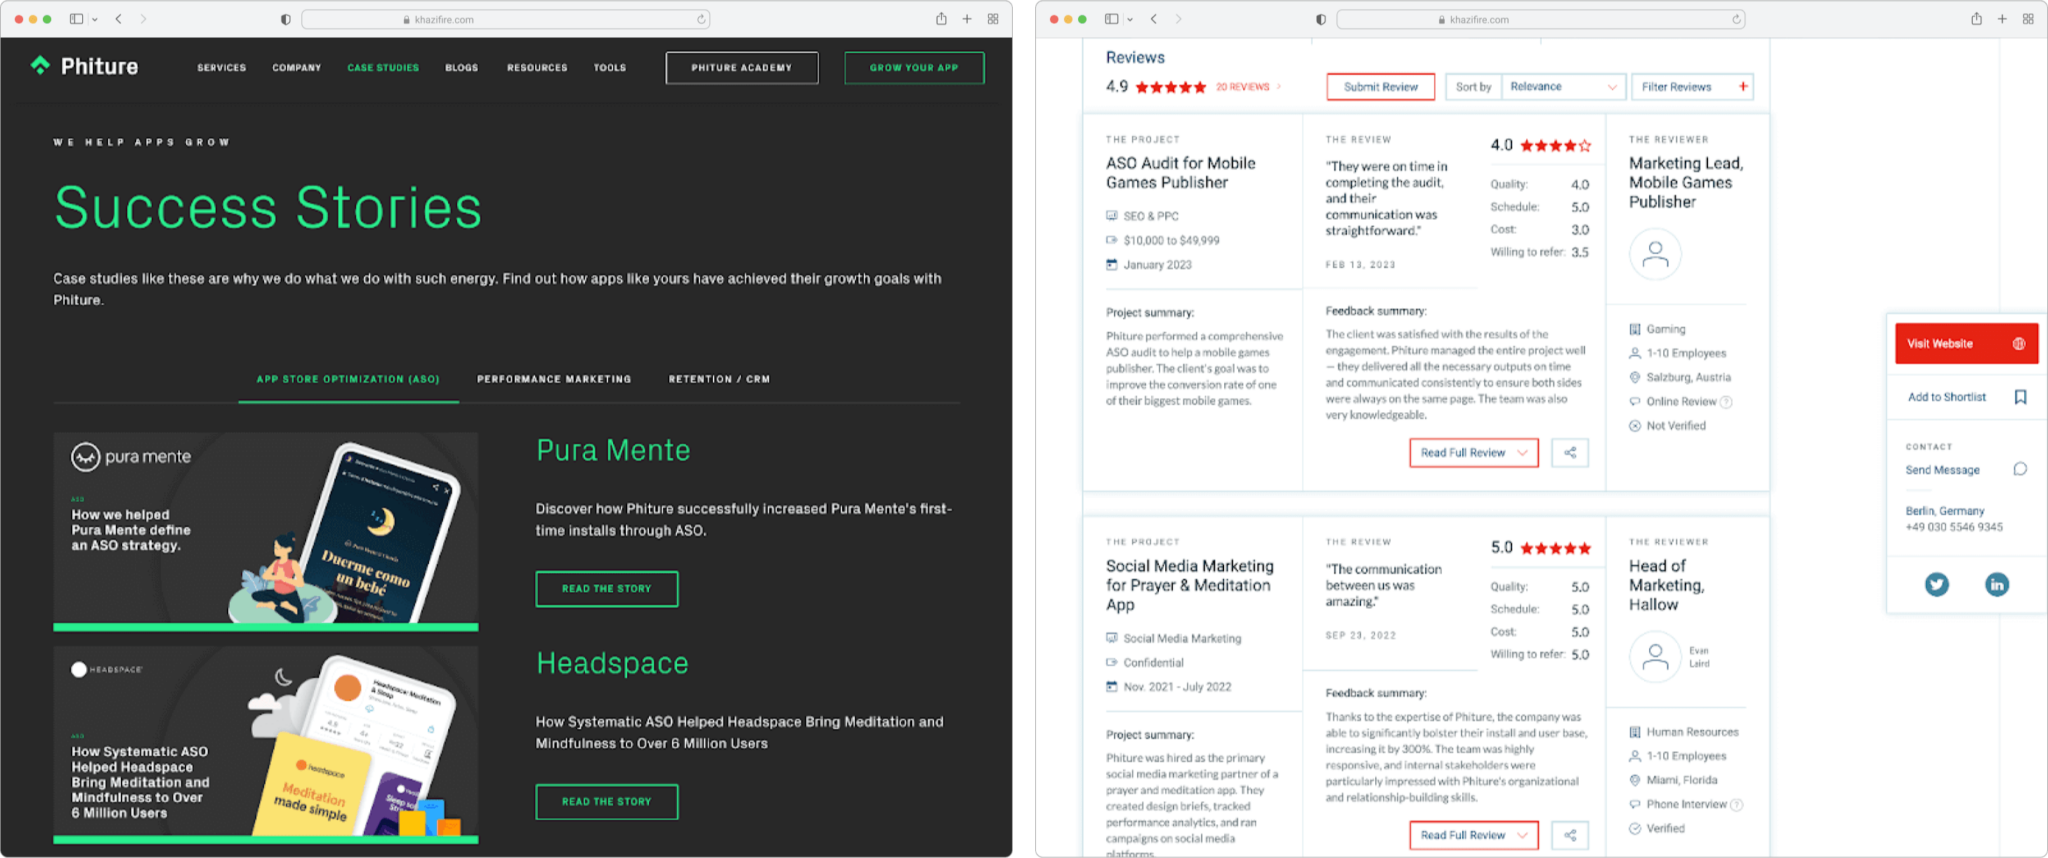Click reviewer avatar of Marketing Lead
Image resolution: width=2048 pixels, height=858 pixels.
(x=1655, y=254)
